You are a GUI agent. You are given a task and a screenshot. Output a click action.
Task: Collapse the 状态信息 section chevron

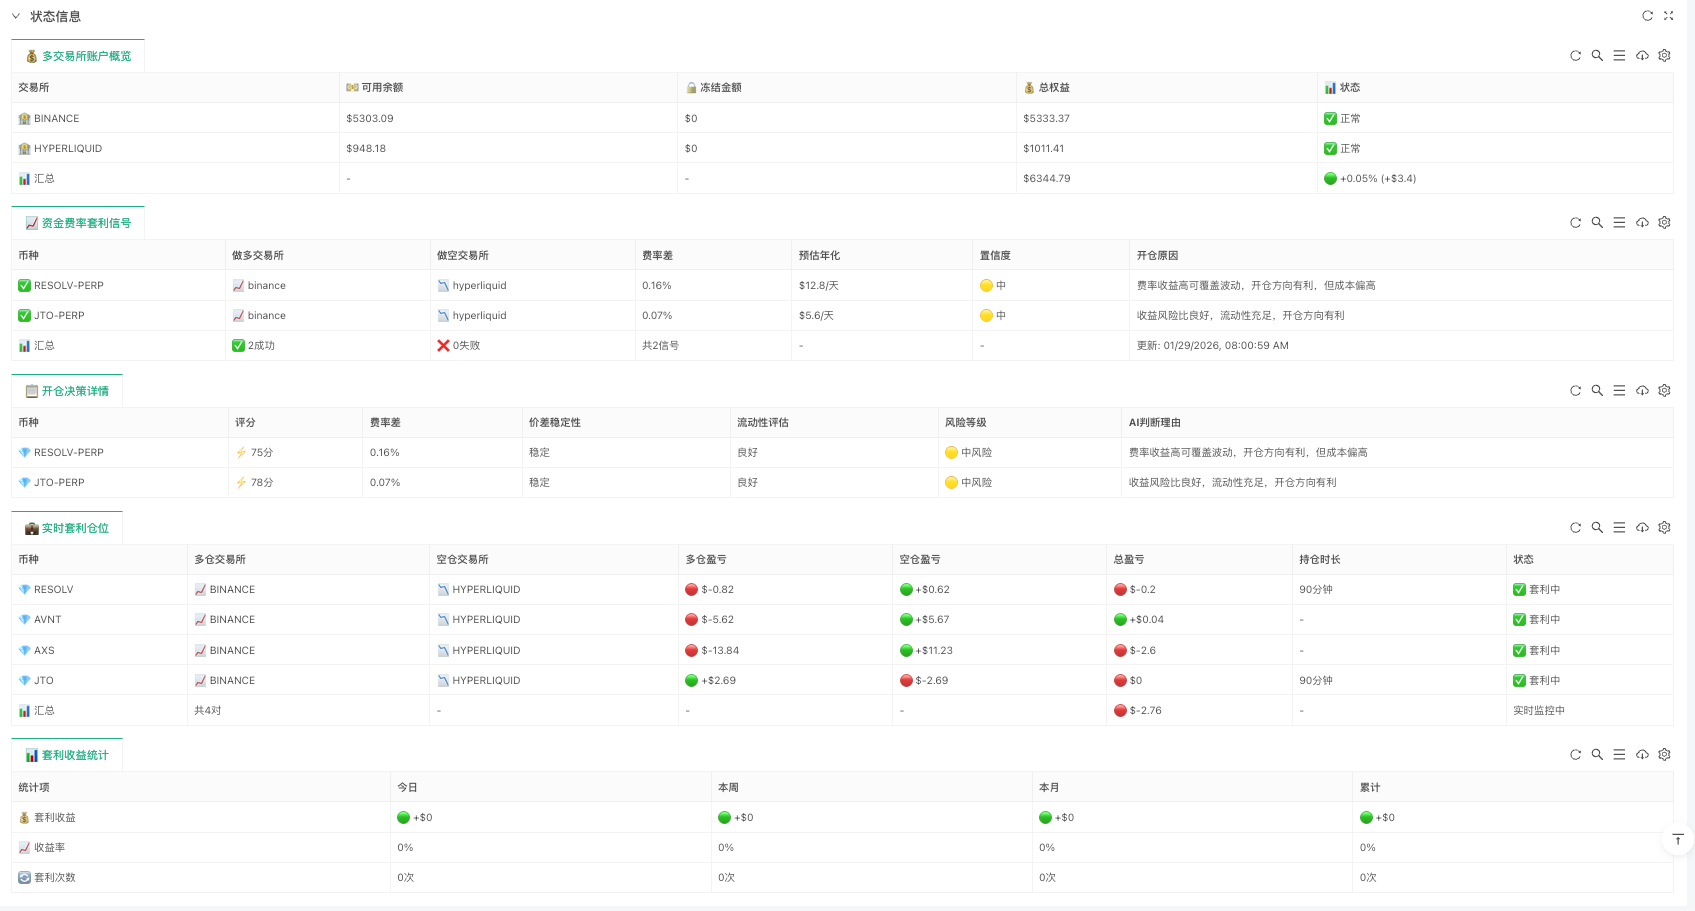point(16,16)
